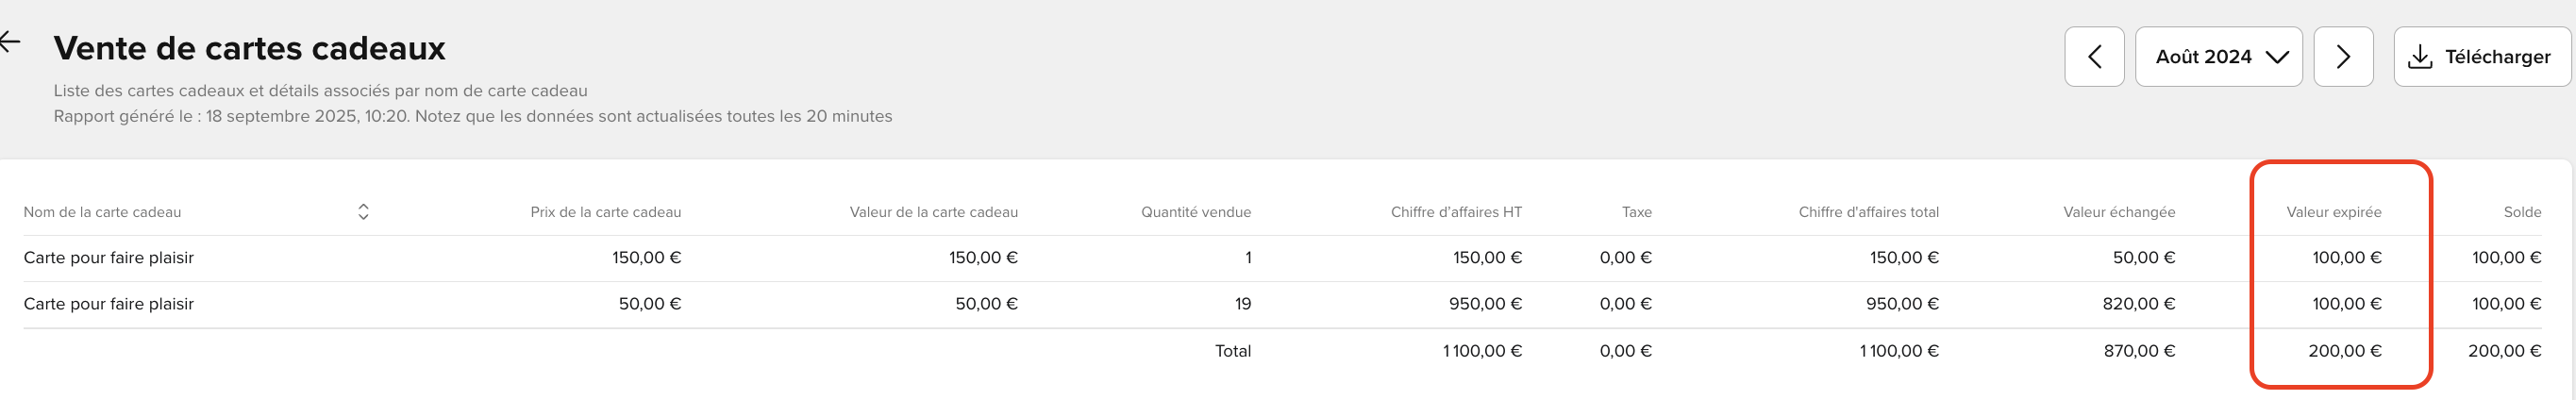Select the 'Valeur échangée' column header
The height and width of the screenshot is (400, 2576).
(x=2119, y=212)
